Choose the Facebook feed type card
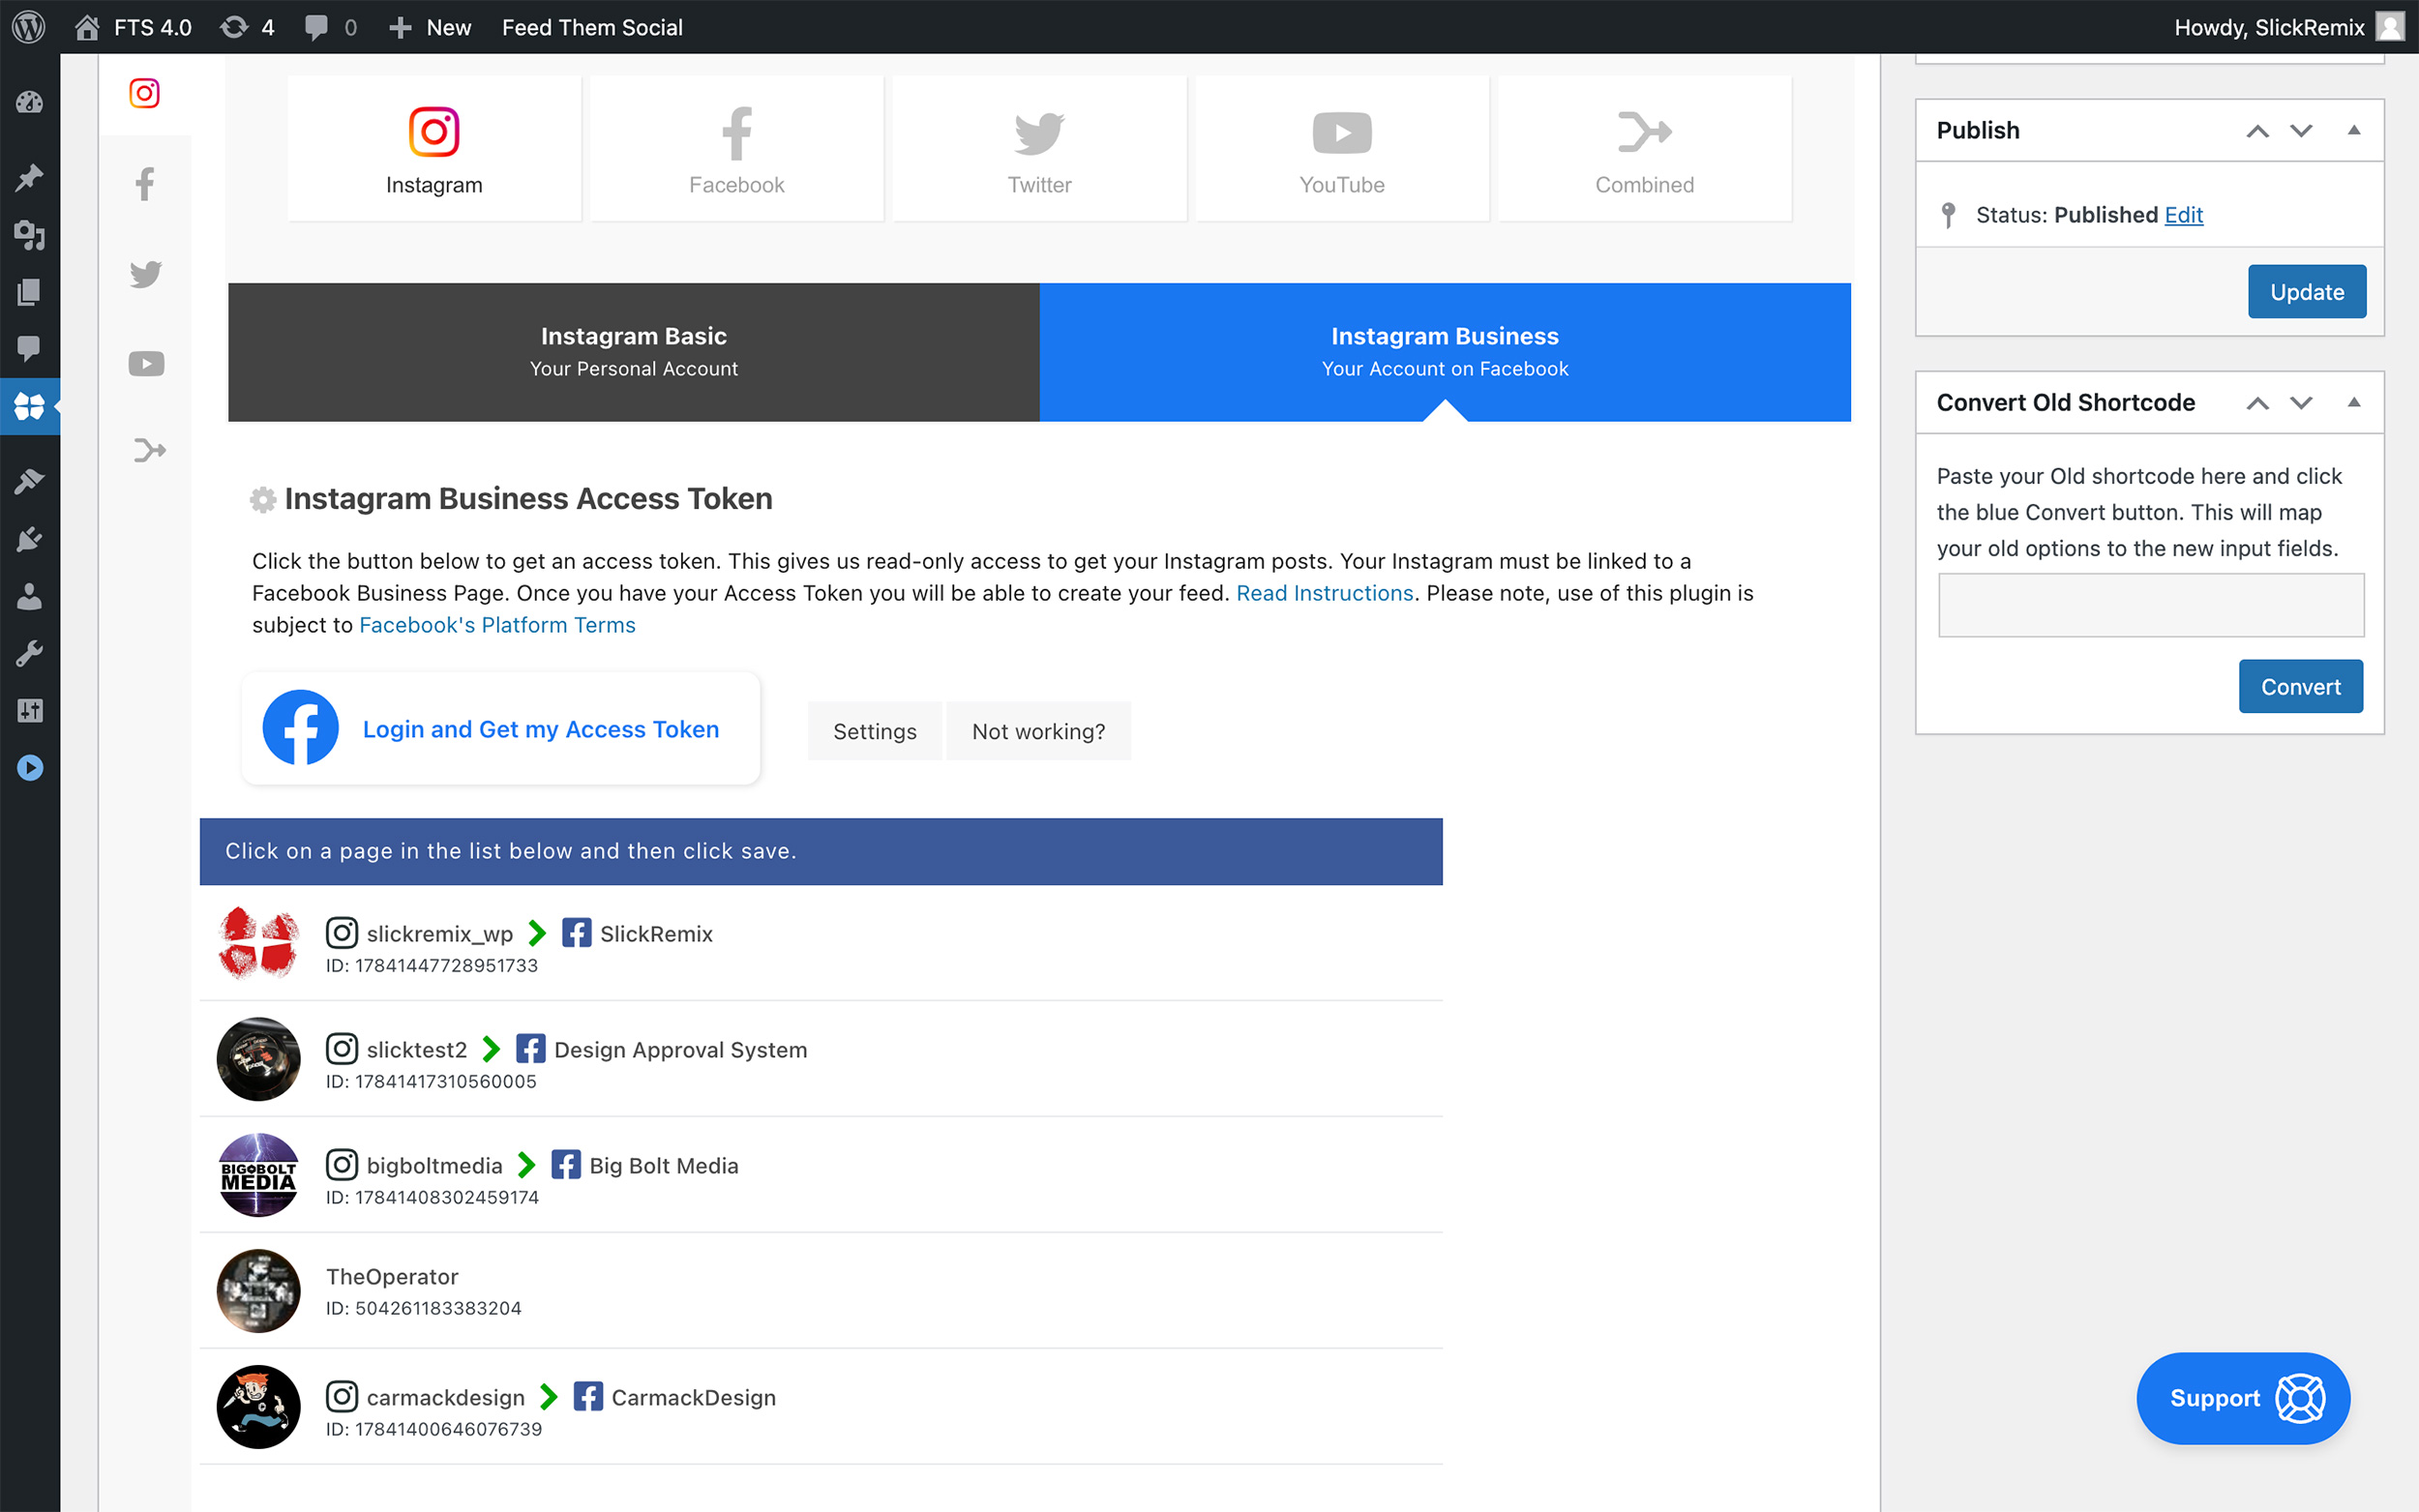The width and height of the screenshot is (2419, 1512). (736, 149)
